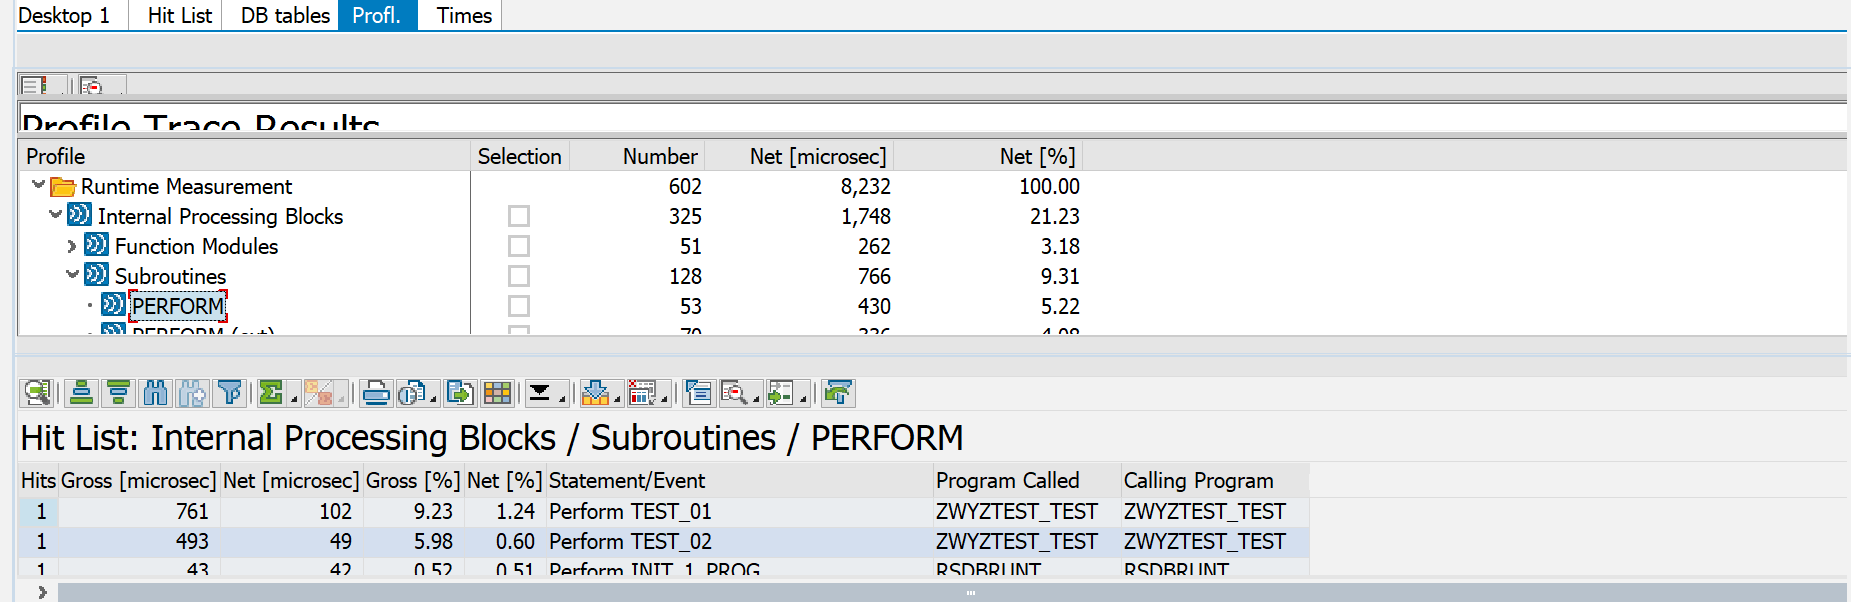Image resolution: width=1851 pixels, height=602 pixels.
Task: Switch to the Hit List tab
Action: (x=180, y=15)
